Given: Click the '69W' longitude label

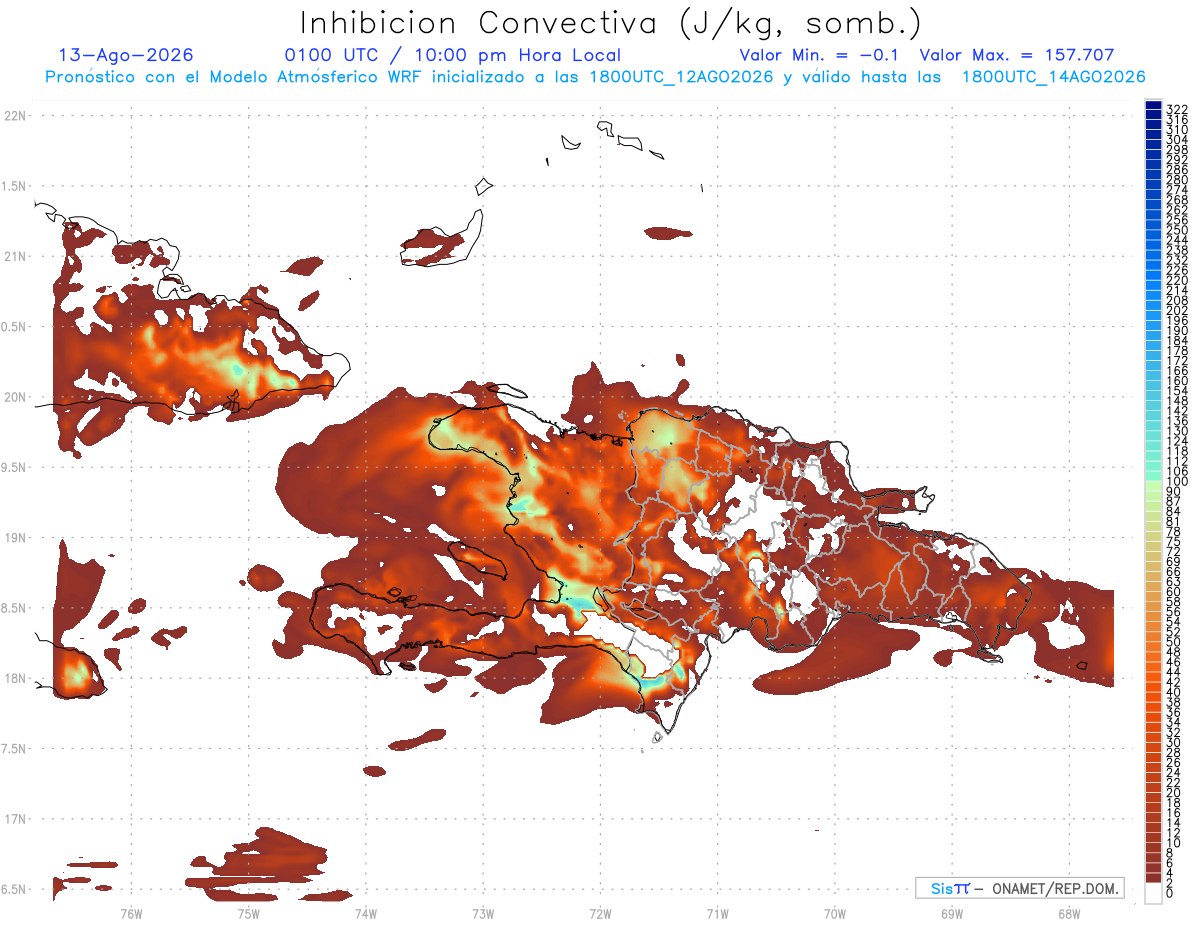Looking at the screenshot, I should [952, 912].
